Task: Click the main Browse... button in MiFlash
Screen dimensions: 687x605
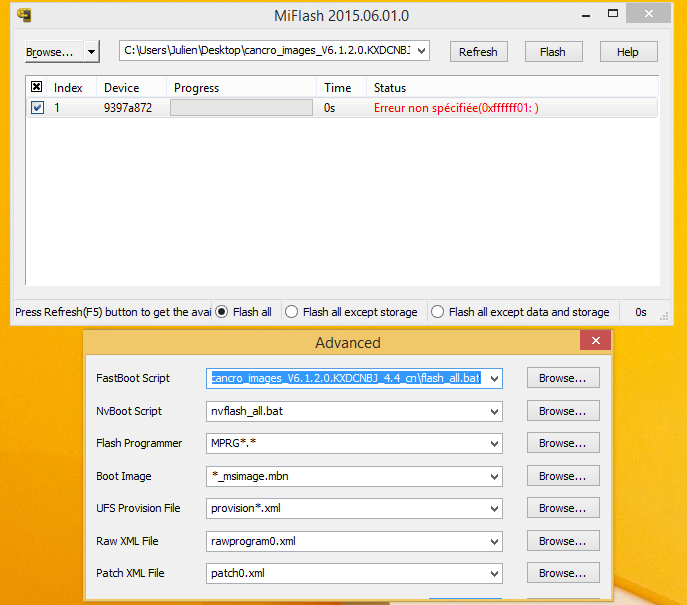Action: [54, 52]
